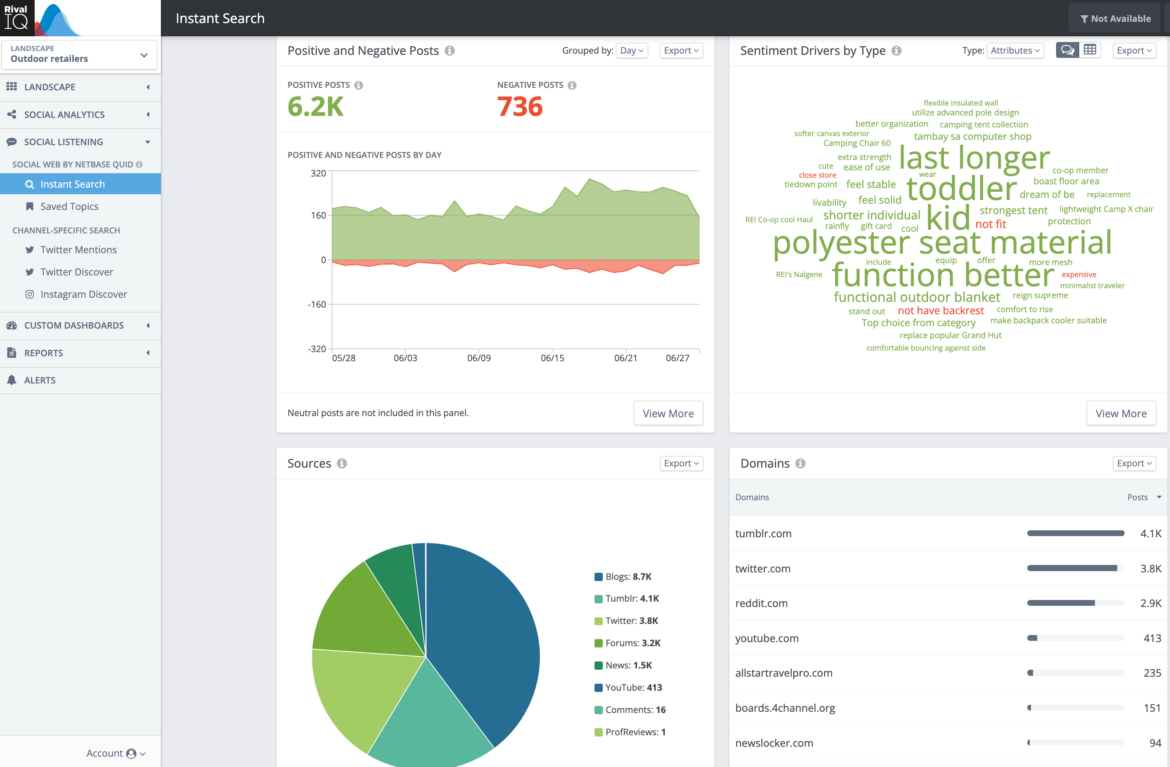The height and width of the screenshot is (767, 1170).
Task: Open the Outdoor retailers landscape selector
Action: coord(80,56)
